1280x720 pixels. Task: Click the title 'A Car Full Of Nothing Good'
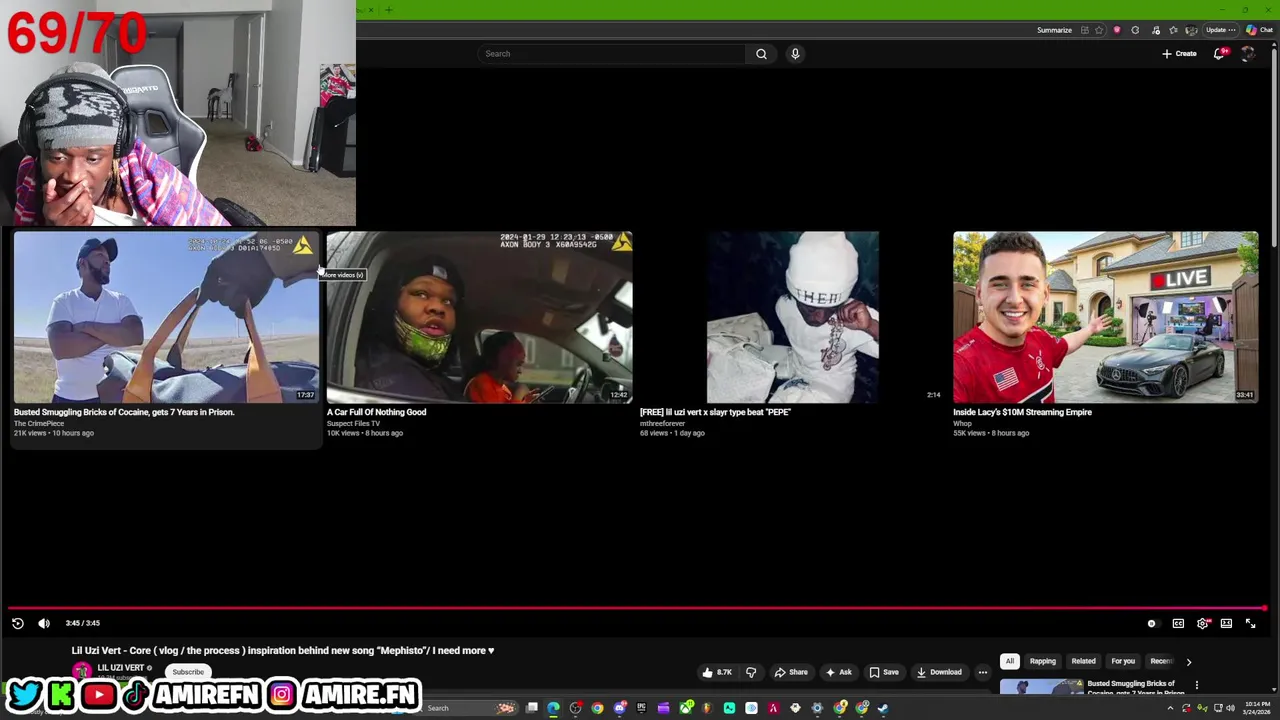[x=376, y=412]
